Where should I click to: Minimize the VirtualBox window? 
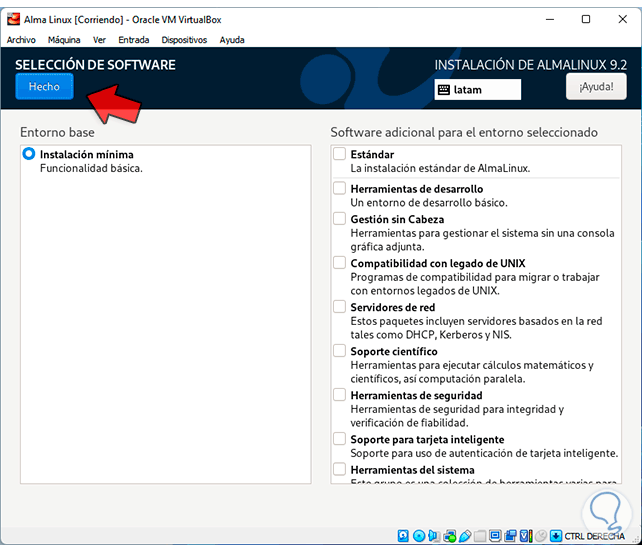pos(550,19)
